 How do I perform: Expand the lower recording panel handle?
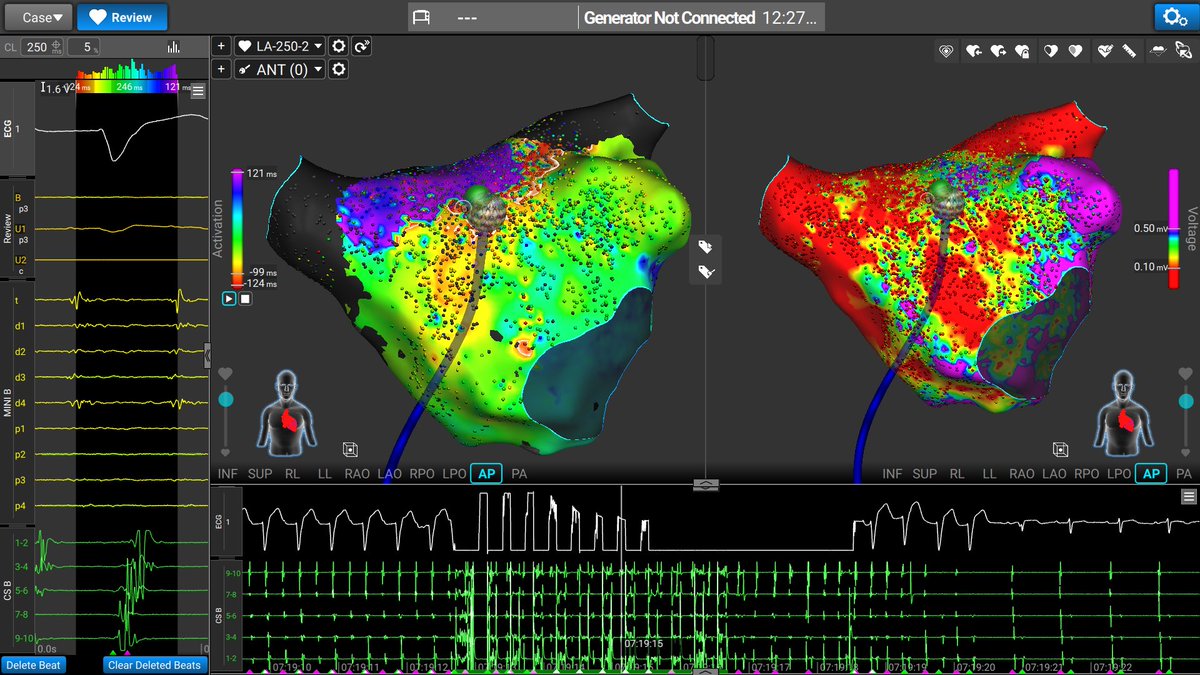705,483
